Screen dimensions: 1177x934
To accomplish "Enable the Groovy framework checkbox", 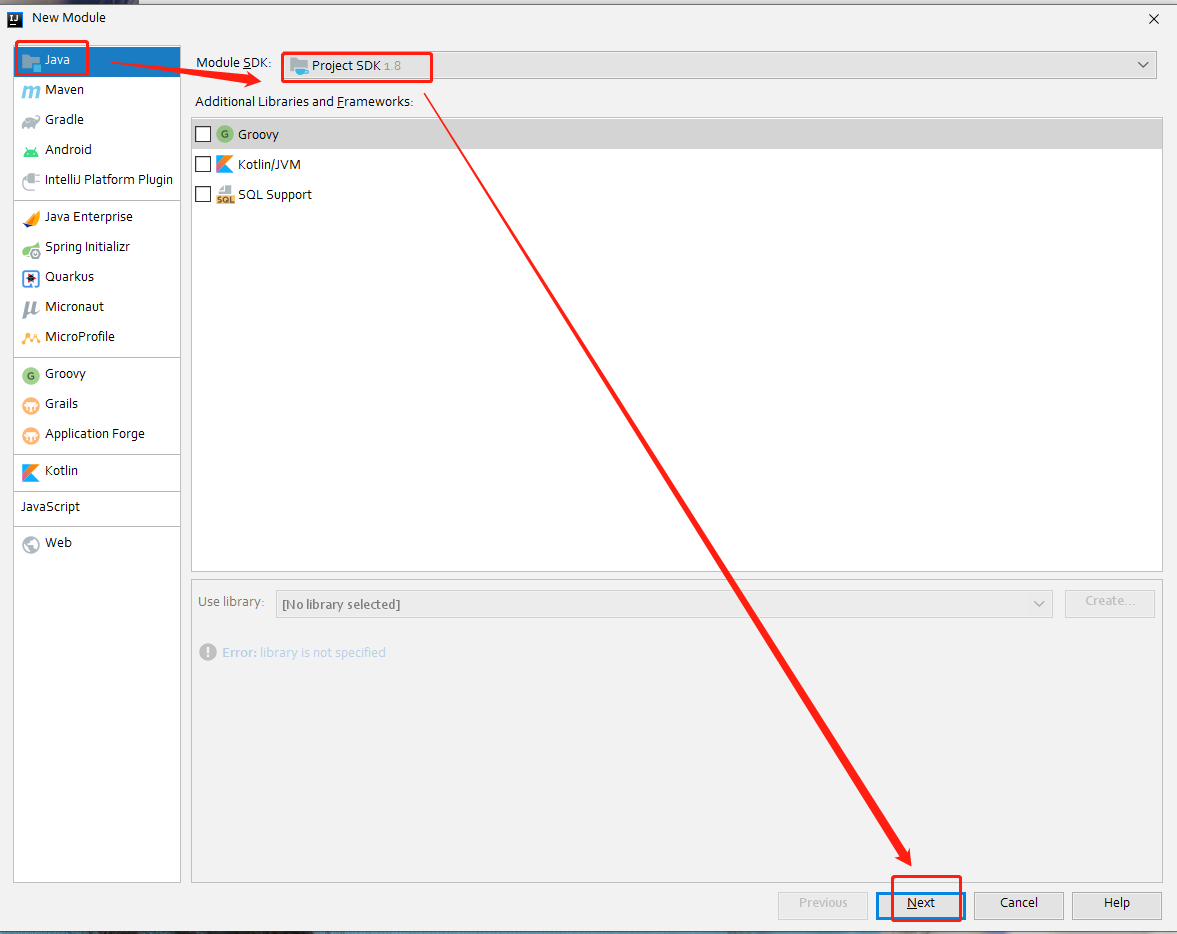I will coord(203,134).
